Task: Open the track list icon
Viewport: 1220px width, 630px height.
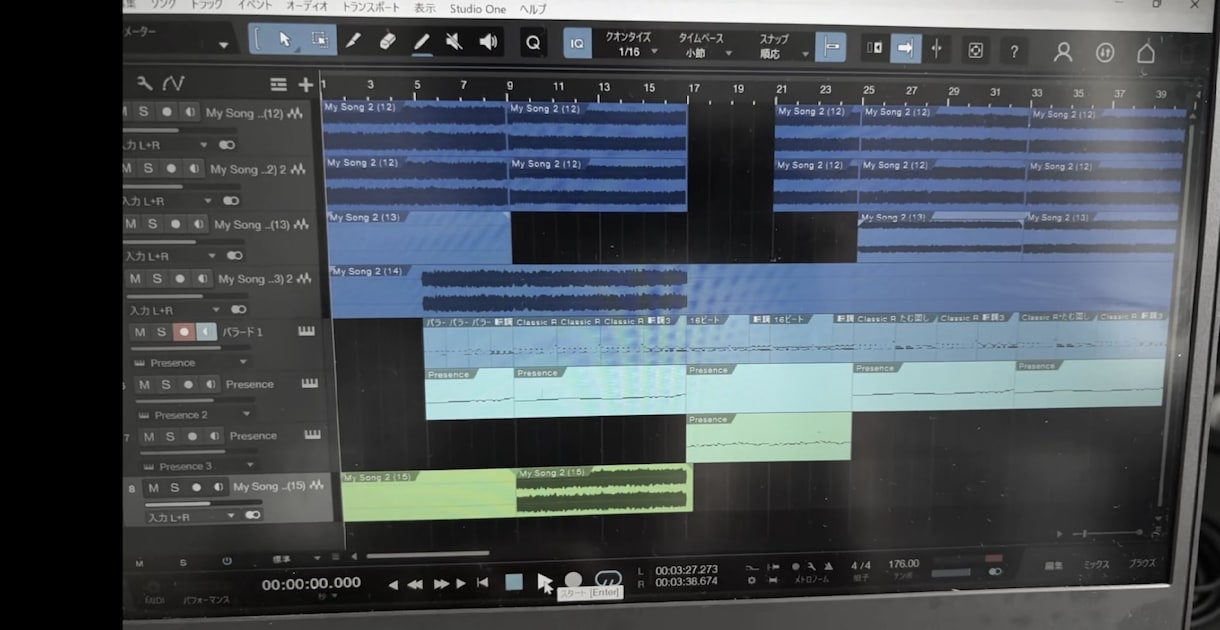Action: (x=278, y=84)
